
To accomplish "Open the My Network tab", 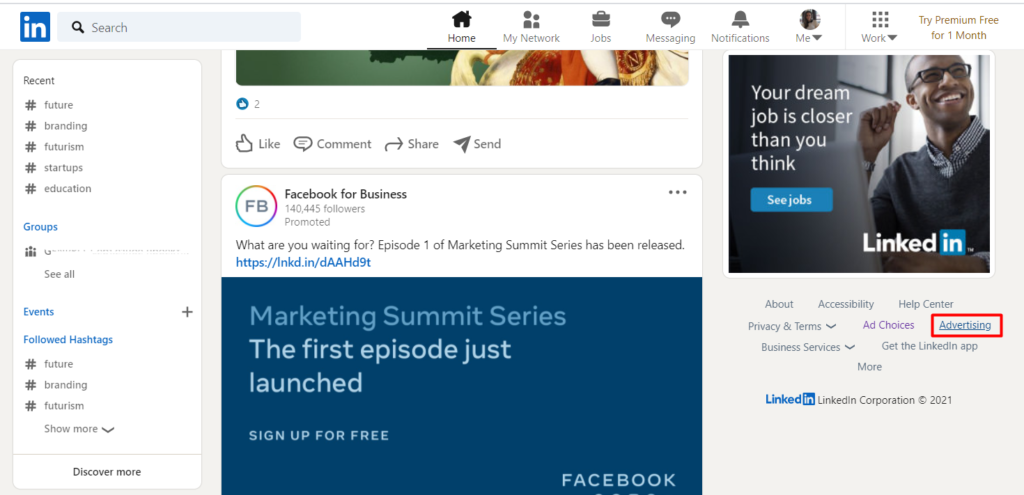I will 531,27.
